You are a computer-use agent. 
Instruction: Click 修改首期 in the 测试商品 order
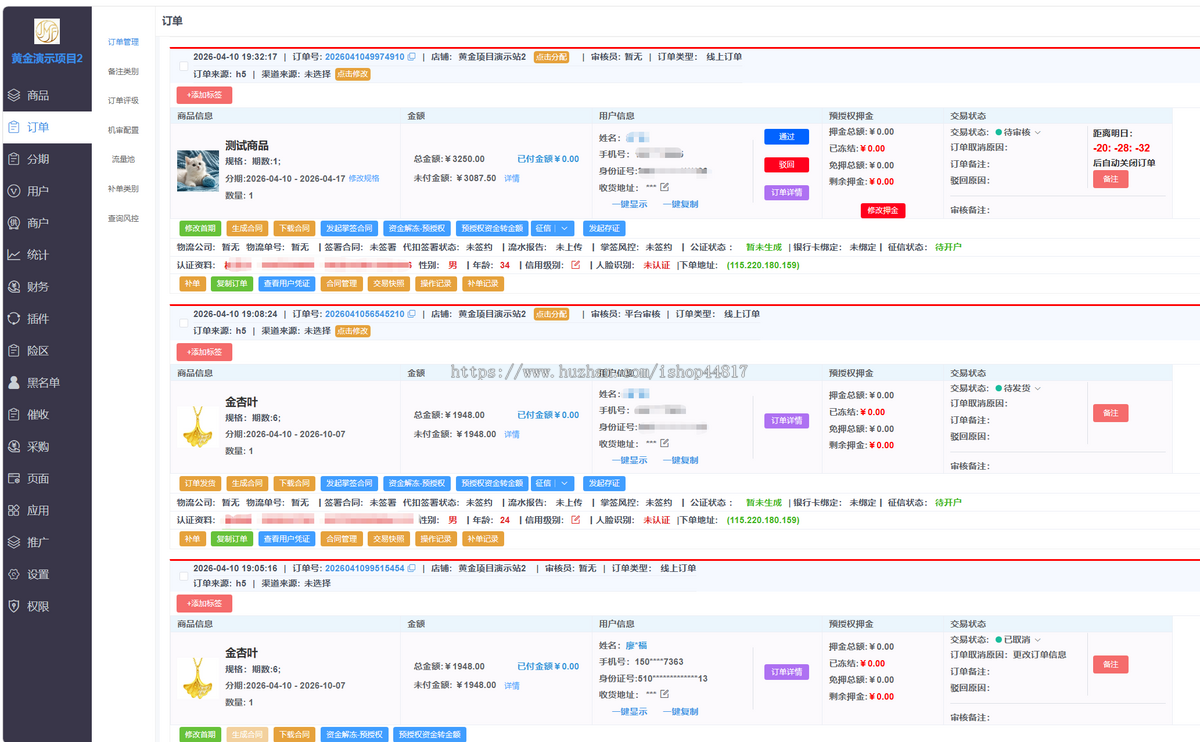pyautogui.click(x=200, y=228)
